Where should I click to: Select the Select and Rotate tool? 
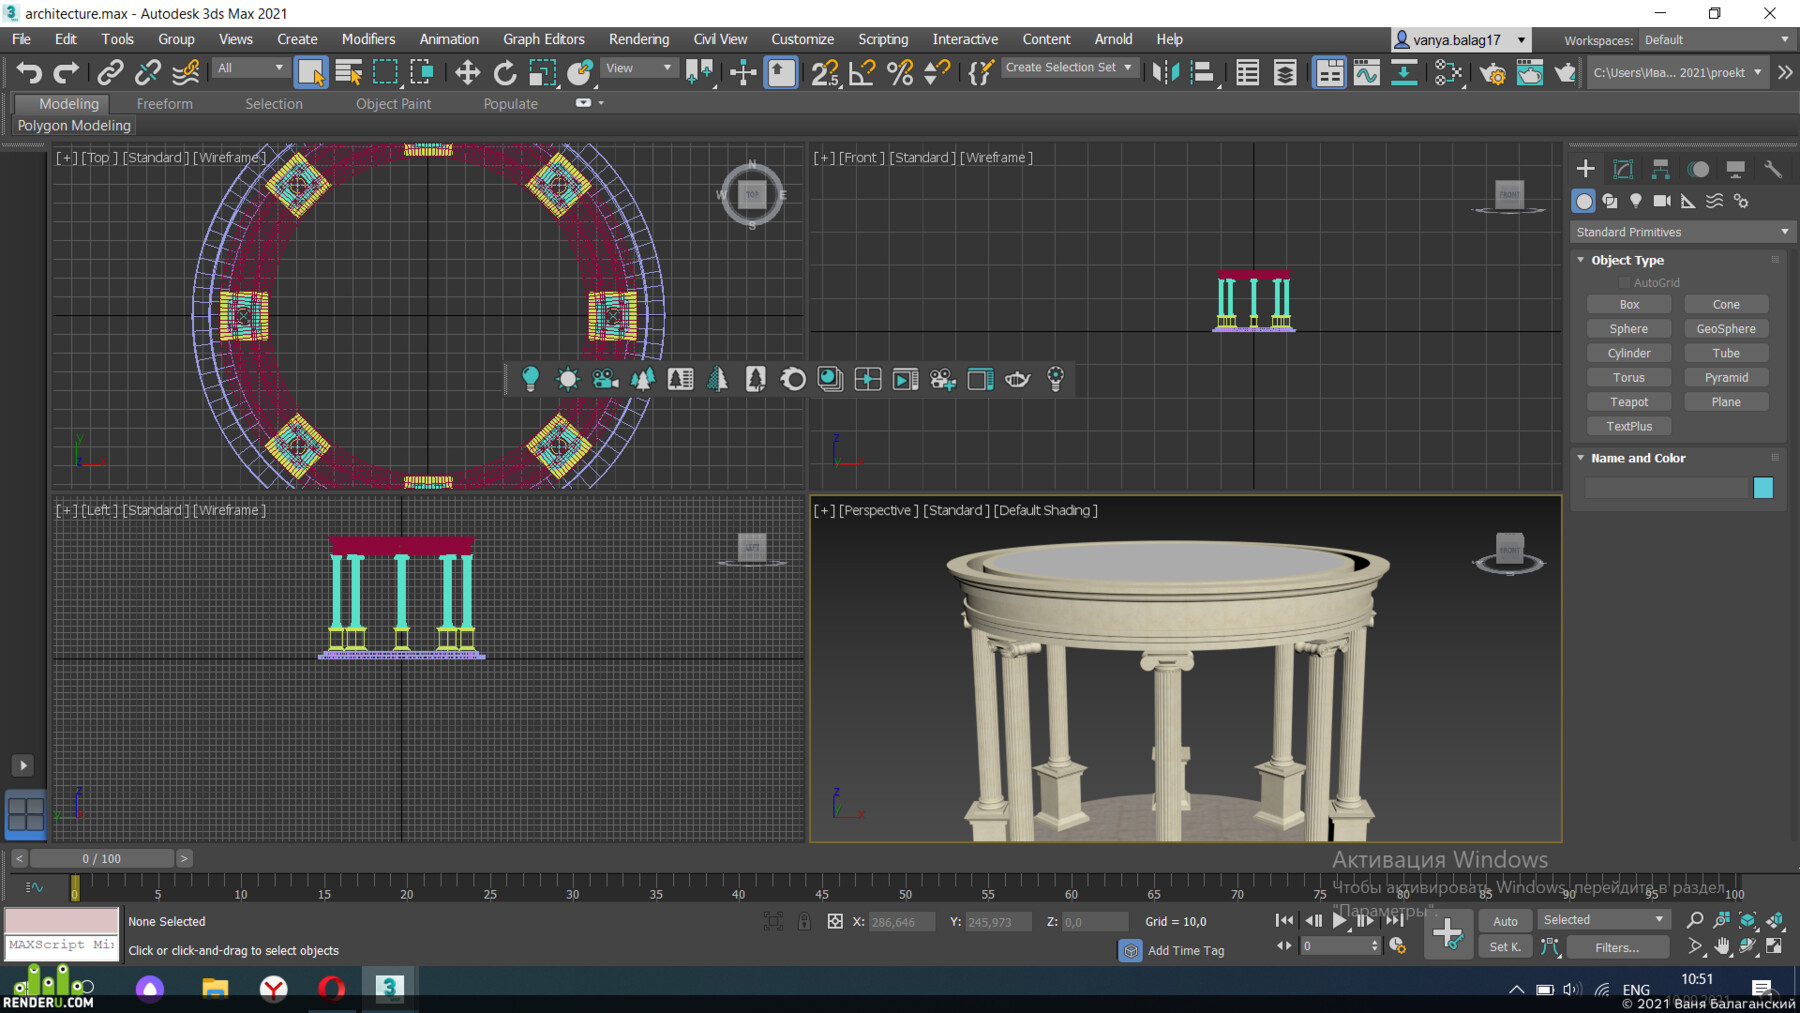[505, 72]
